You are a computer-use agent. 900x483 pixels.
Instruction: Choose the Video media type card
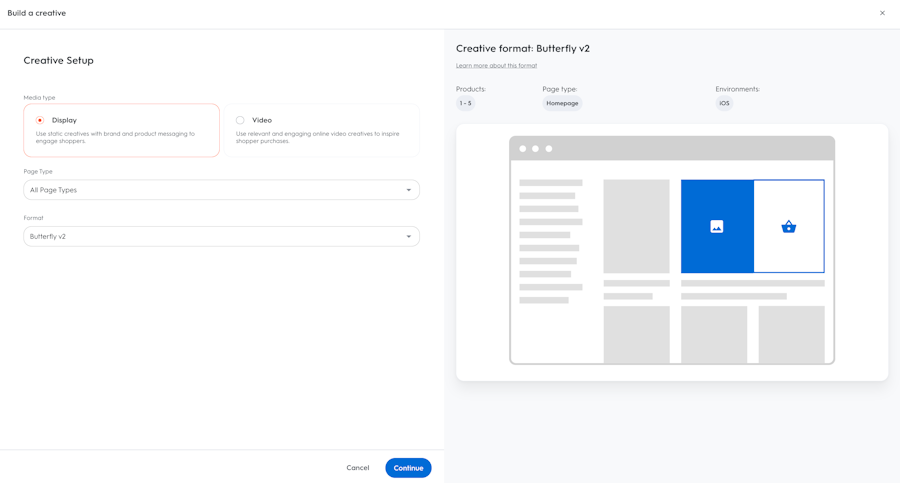pos(321,130)
